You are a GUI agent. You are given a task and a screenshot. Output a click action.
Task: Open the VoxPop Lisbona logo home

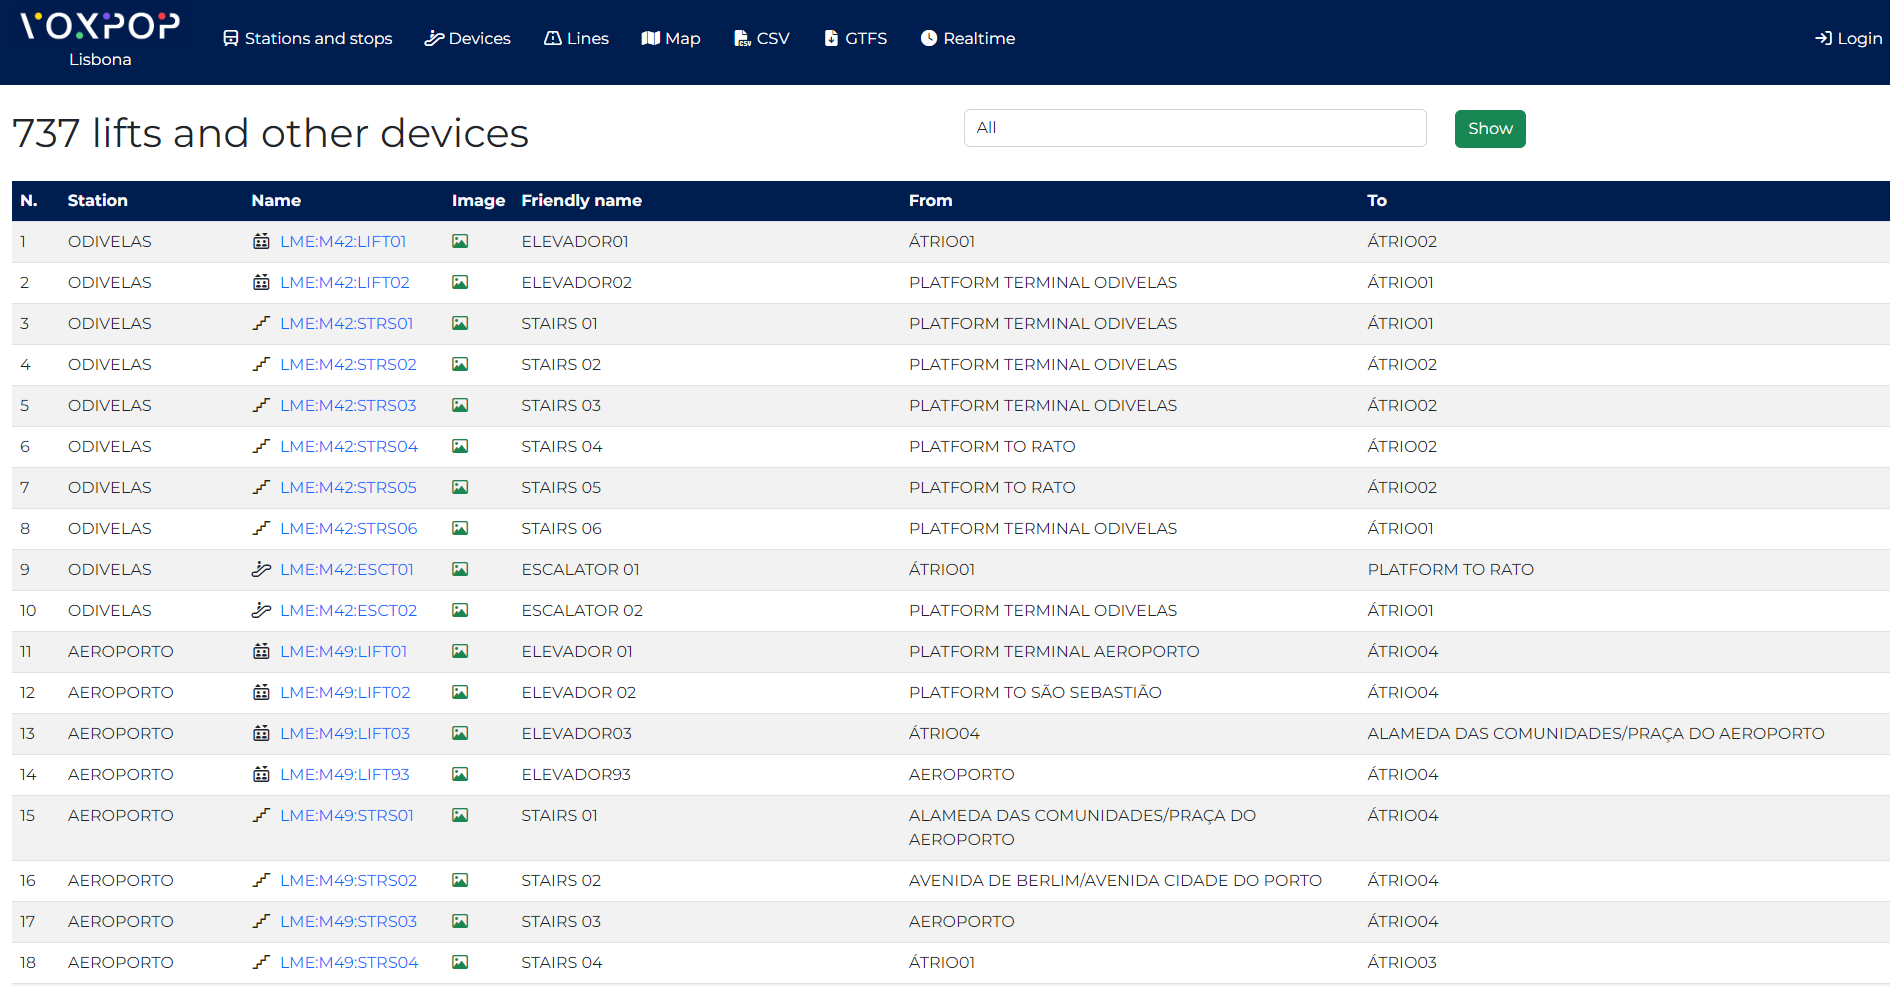[x=100, y=40]
